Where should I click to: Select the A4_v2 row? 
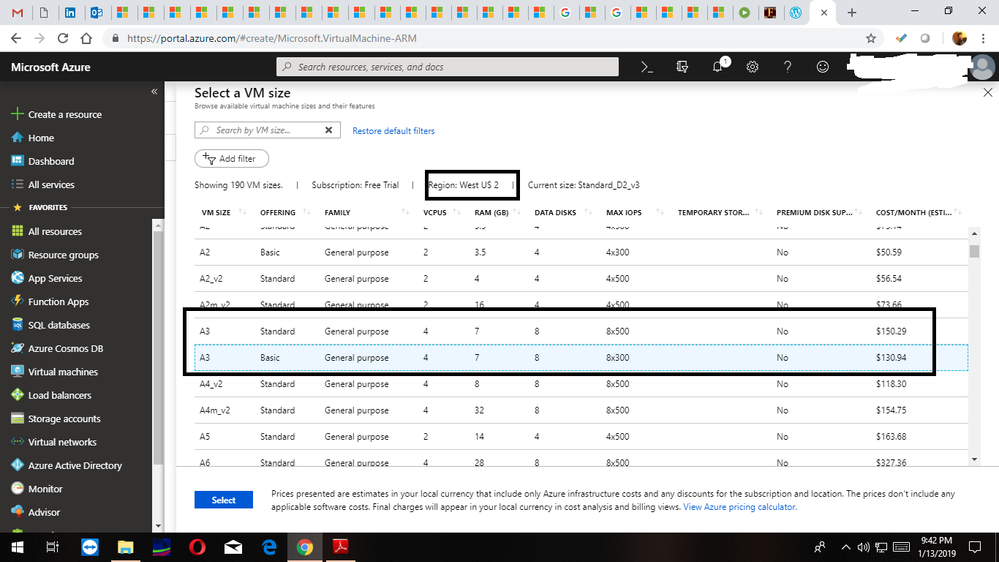[x=581, y=384]
